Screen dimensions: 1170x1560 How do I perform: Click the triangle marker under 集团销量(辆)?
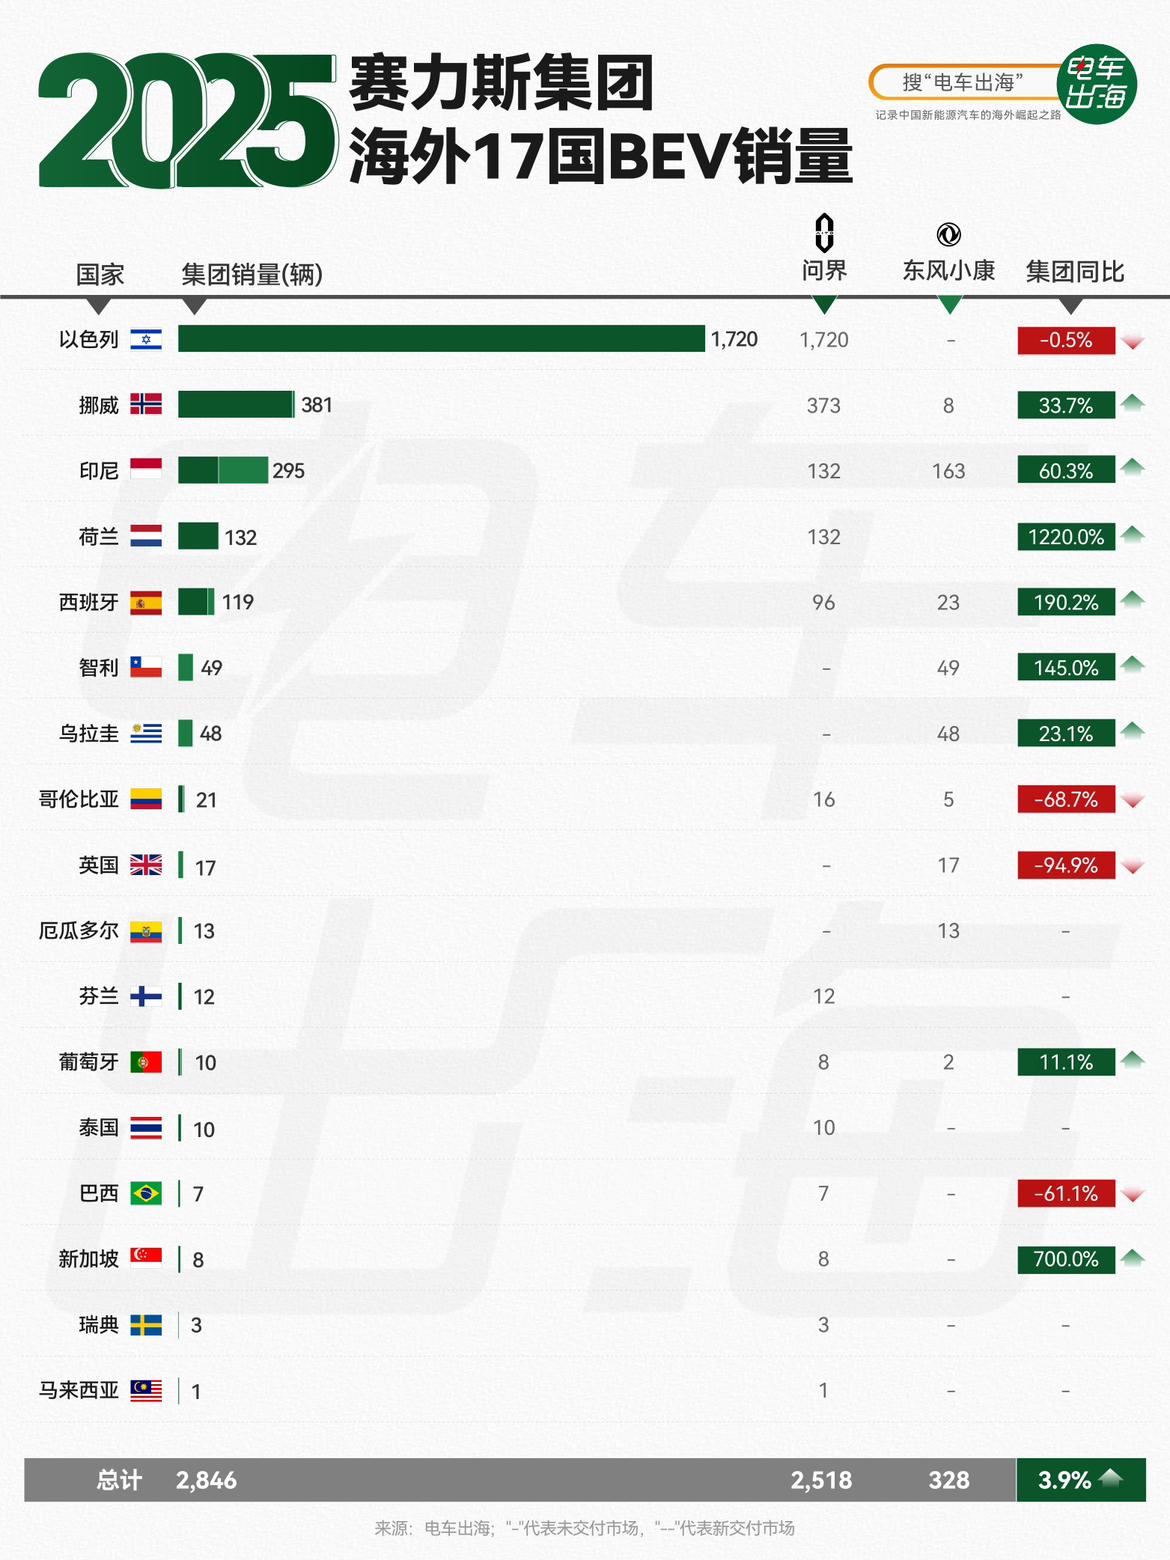coord(195,305)
